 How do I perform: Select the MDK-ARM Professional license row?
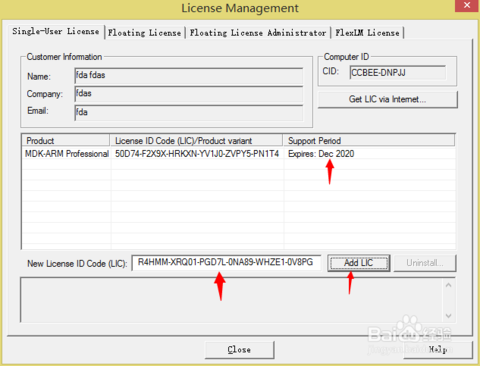pyautogui.click(x=238, y=154)
